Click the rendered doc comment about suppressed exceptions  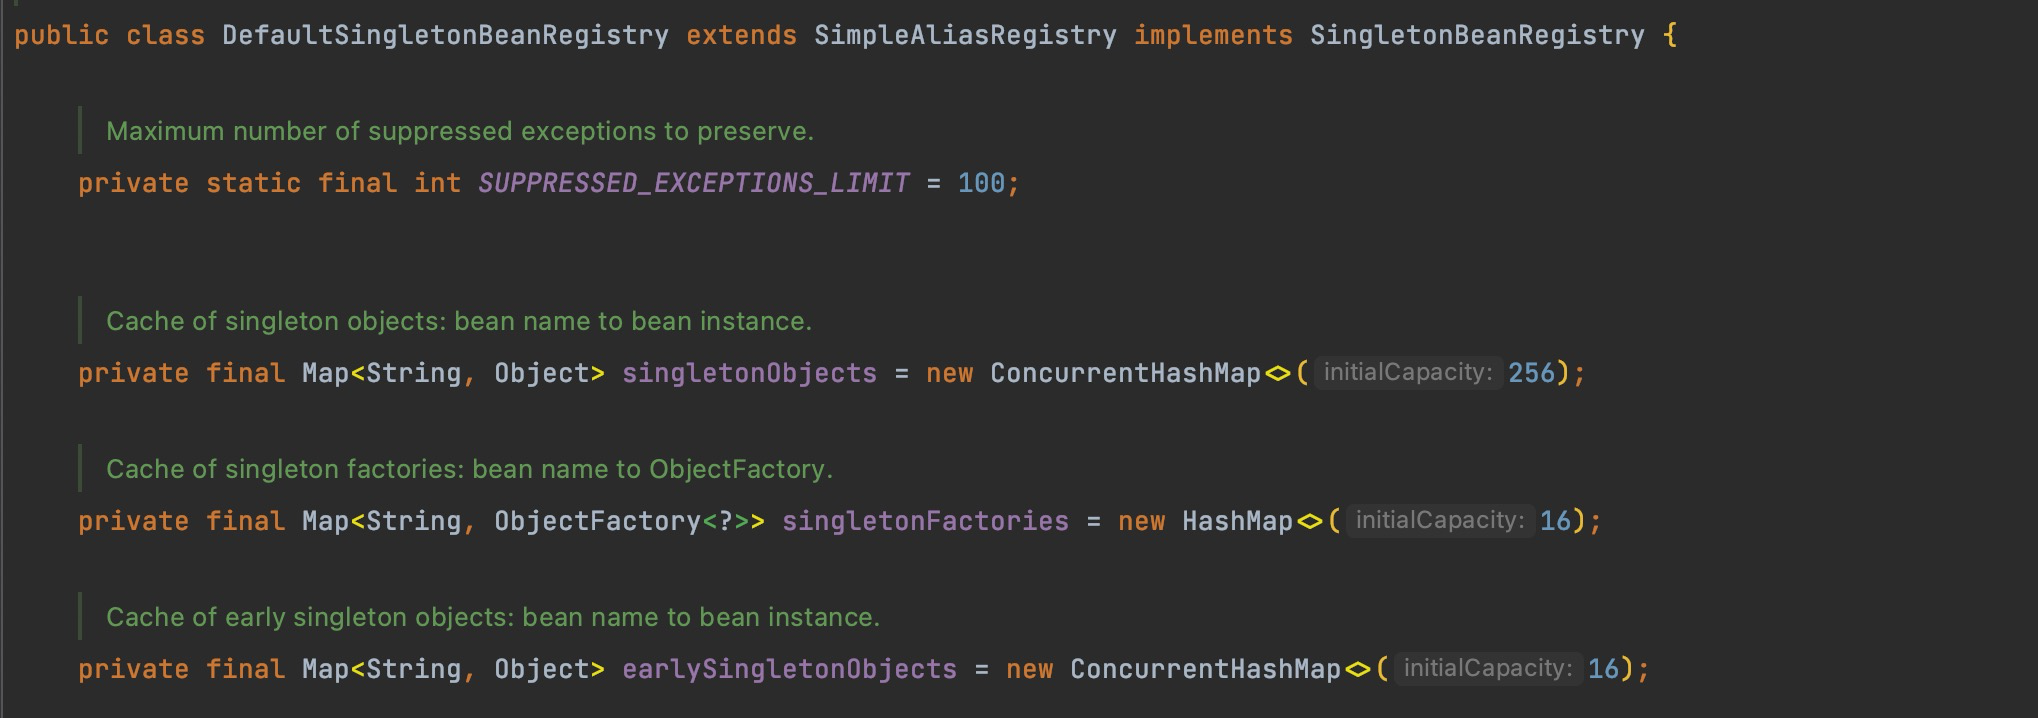tap(460, 131)
